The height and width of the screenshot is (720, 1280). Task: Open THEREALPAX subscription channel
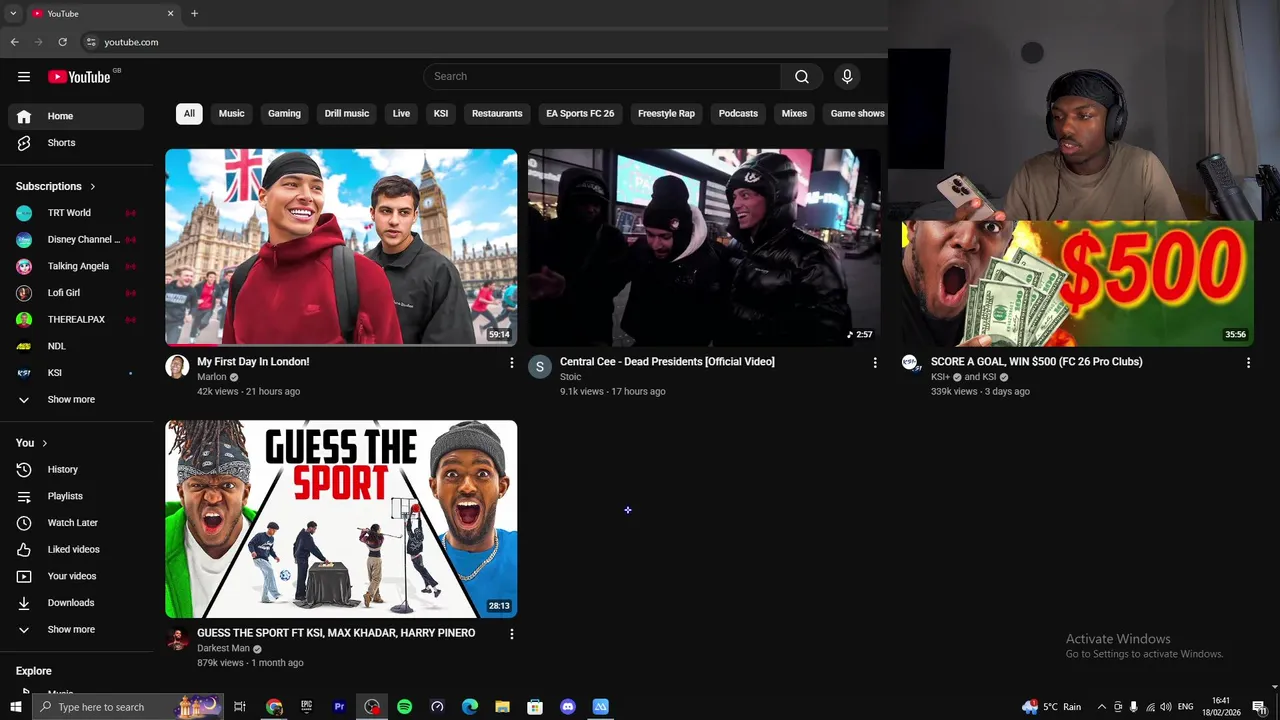76,320
